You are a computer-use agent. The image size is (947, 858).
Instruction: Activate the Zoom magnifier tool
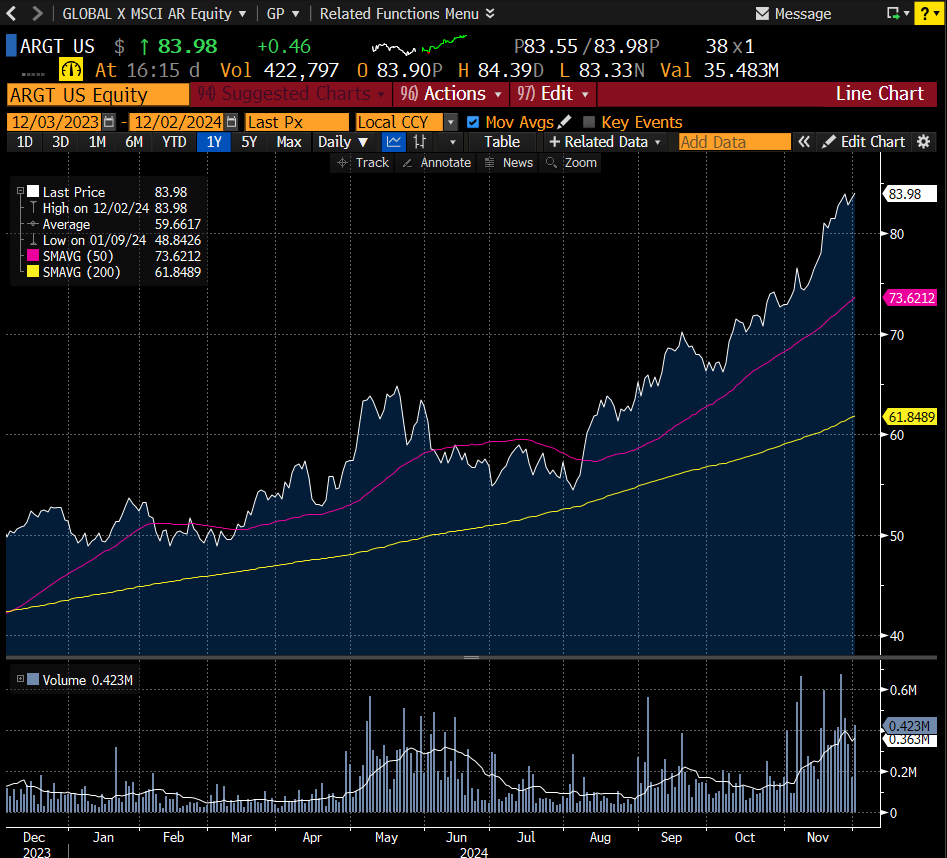[571, 162]
